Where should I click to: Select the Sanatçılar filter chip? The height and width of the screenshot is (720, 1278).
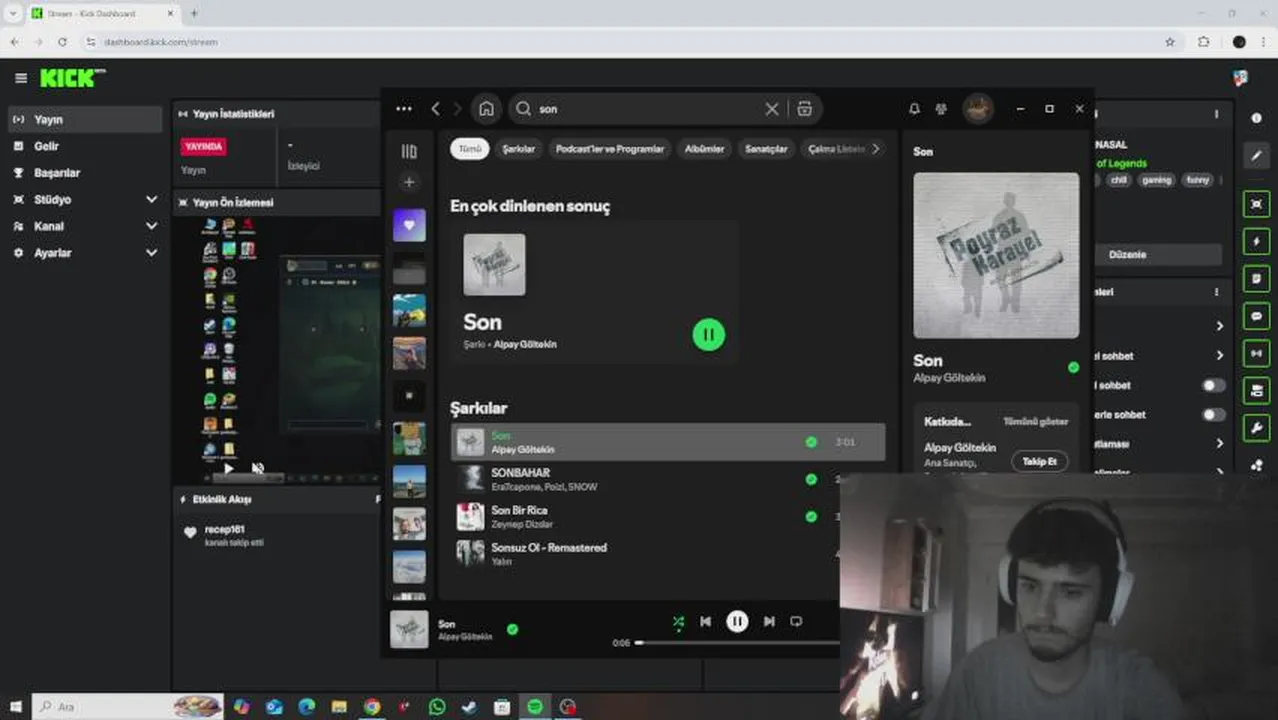coord(766,149)
